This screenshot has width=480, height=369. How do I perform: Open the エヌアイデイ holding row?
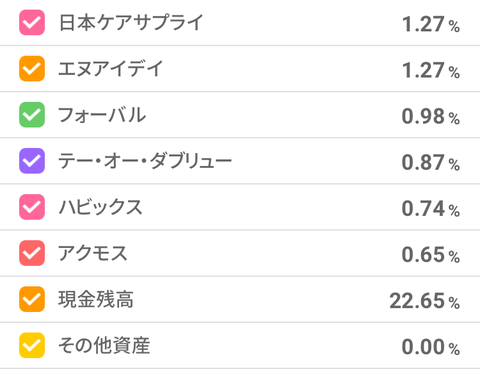[240, 69]
